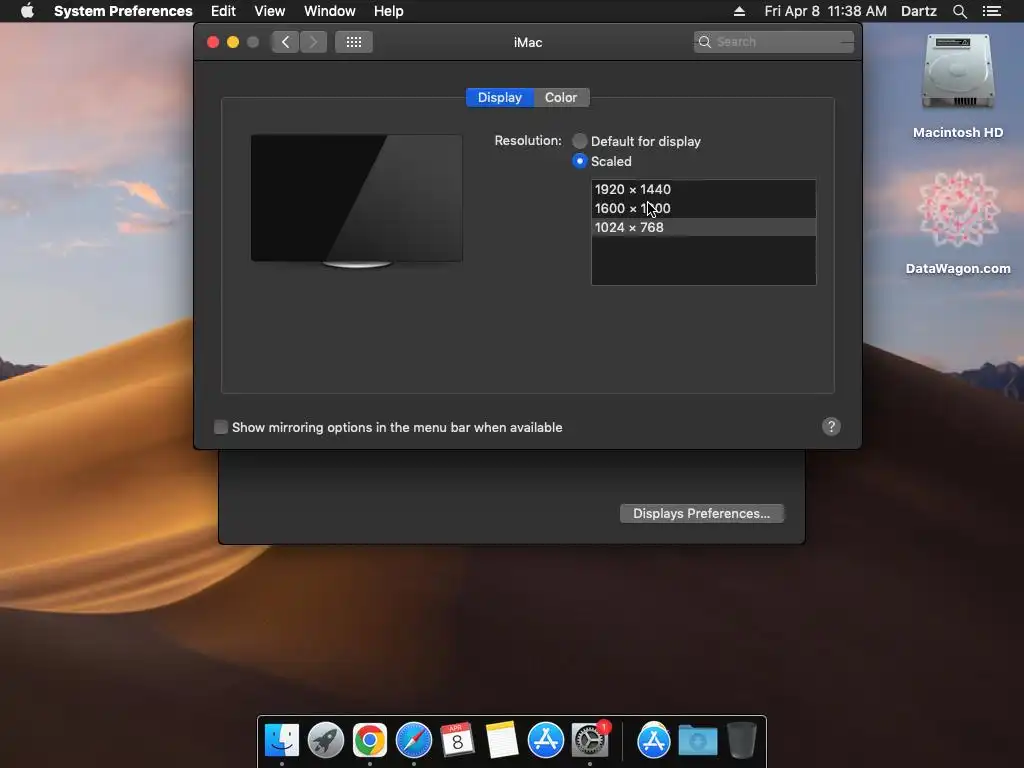Launch Launchpad rocket from the Dock
The image size is (1024, 768).
326,740
